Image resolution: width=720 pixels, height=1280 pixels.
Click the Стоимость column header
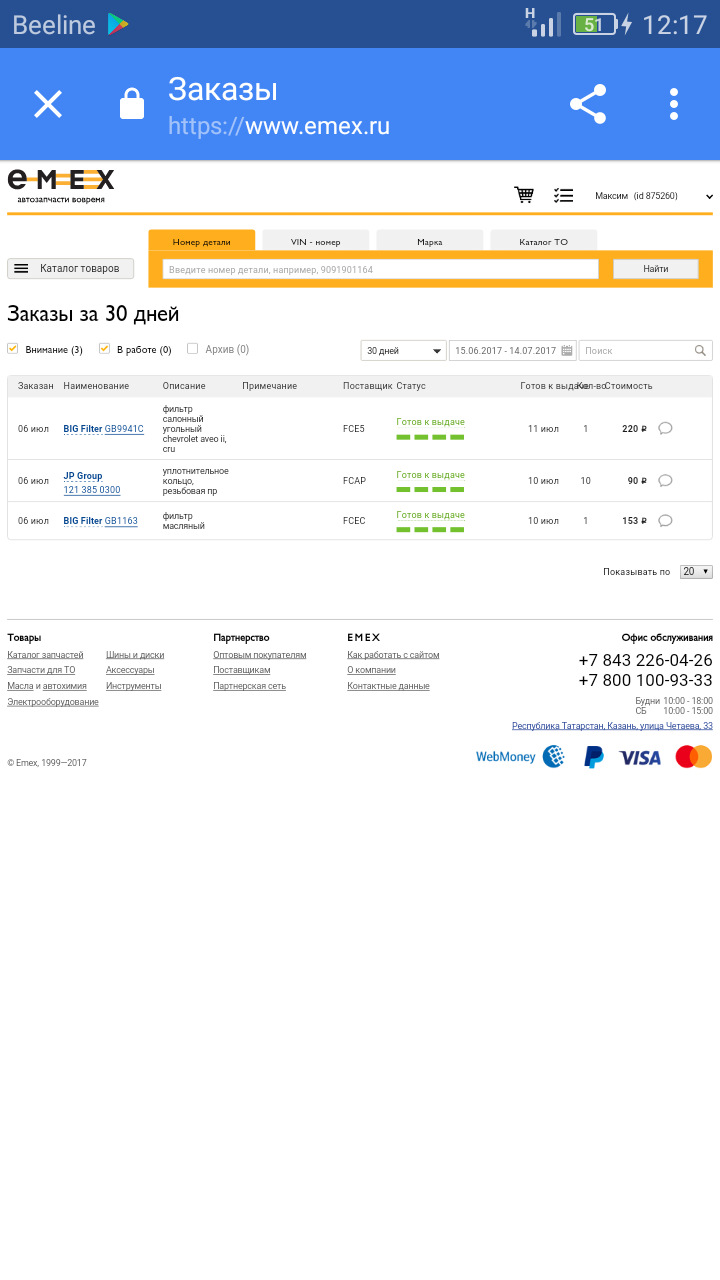[x=629, y=386]
